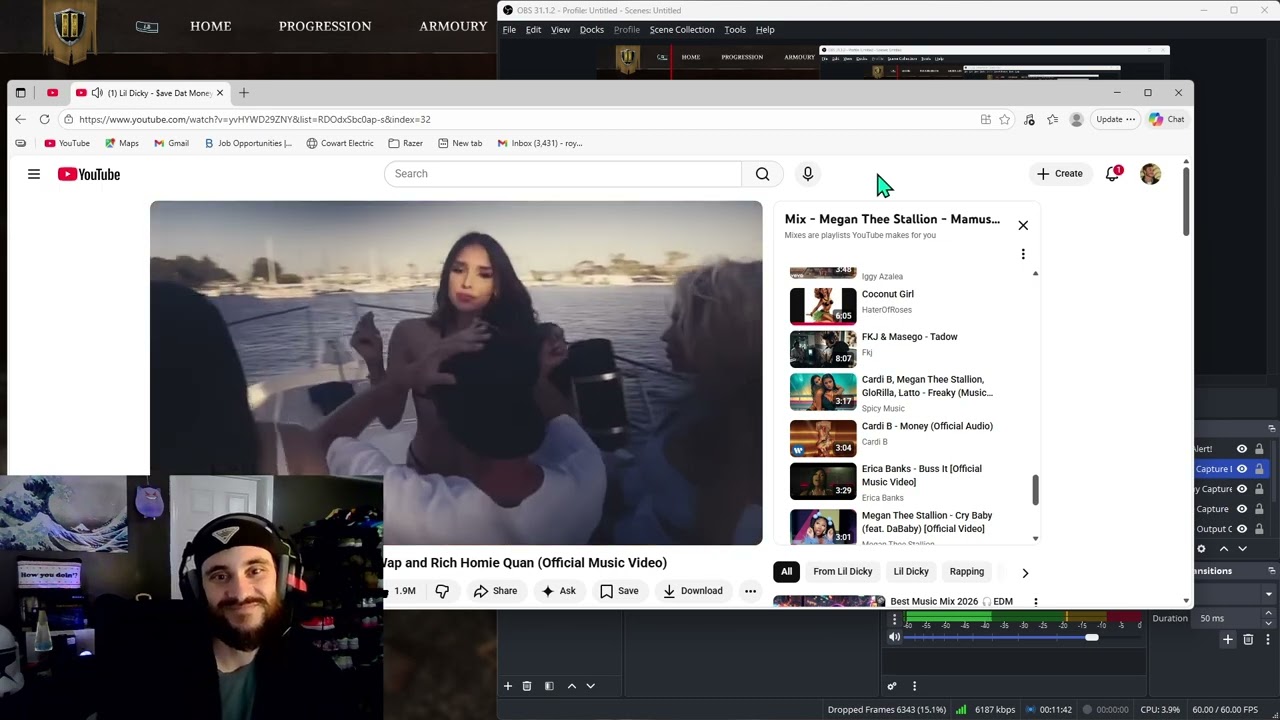The image size is (1280, 720).
Task: Download the video
Action: [692, 591]
